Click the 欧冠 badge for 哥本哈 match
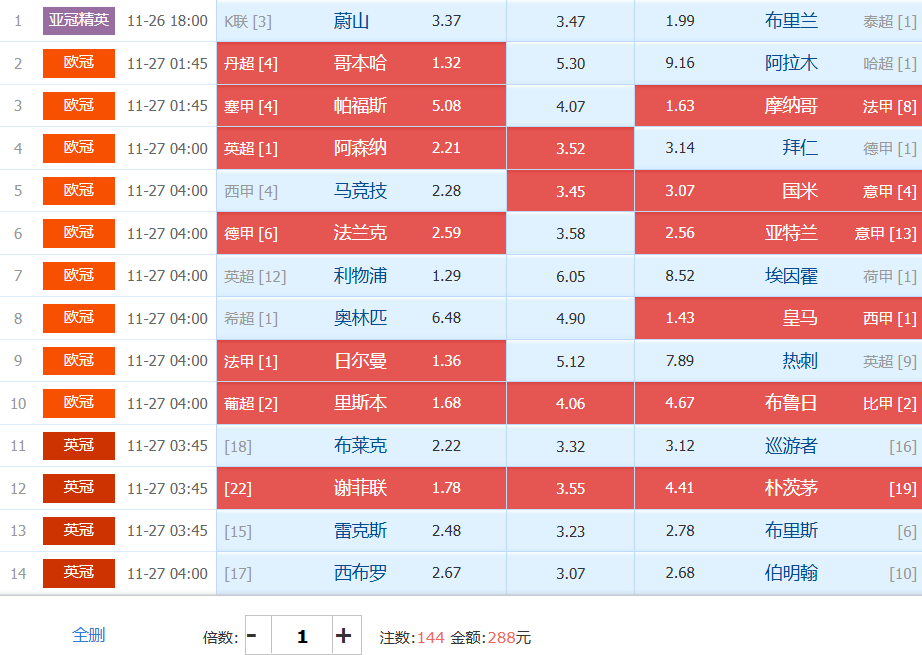 (79, 63)
